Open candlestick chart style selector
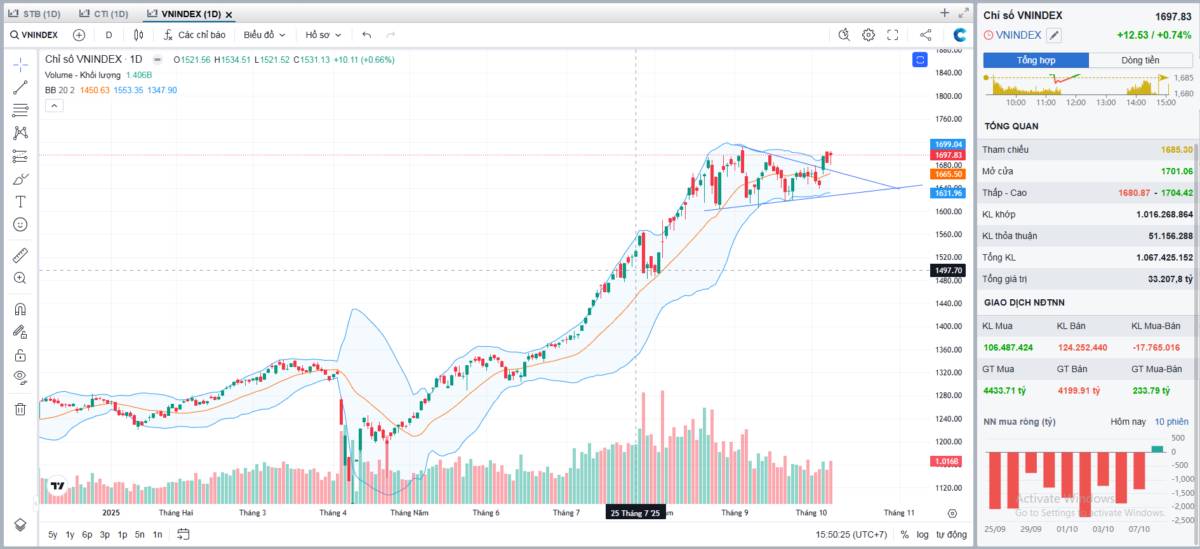This screenshot has width=1200, height=549. [x=138, y=35]
